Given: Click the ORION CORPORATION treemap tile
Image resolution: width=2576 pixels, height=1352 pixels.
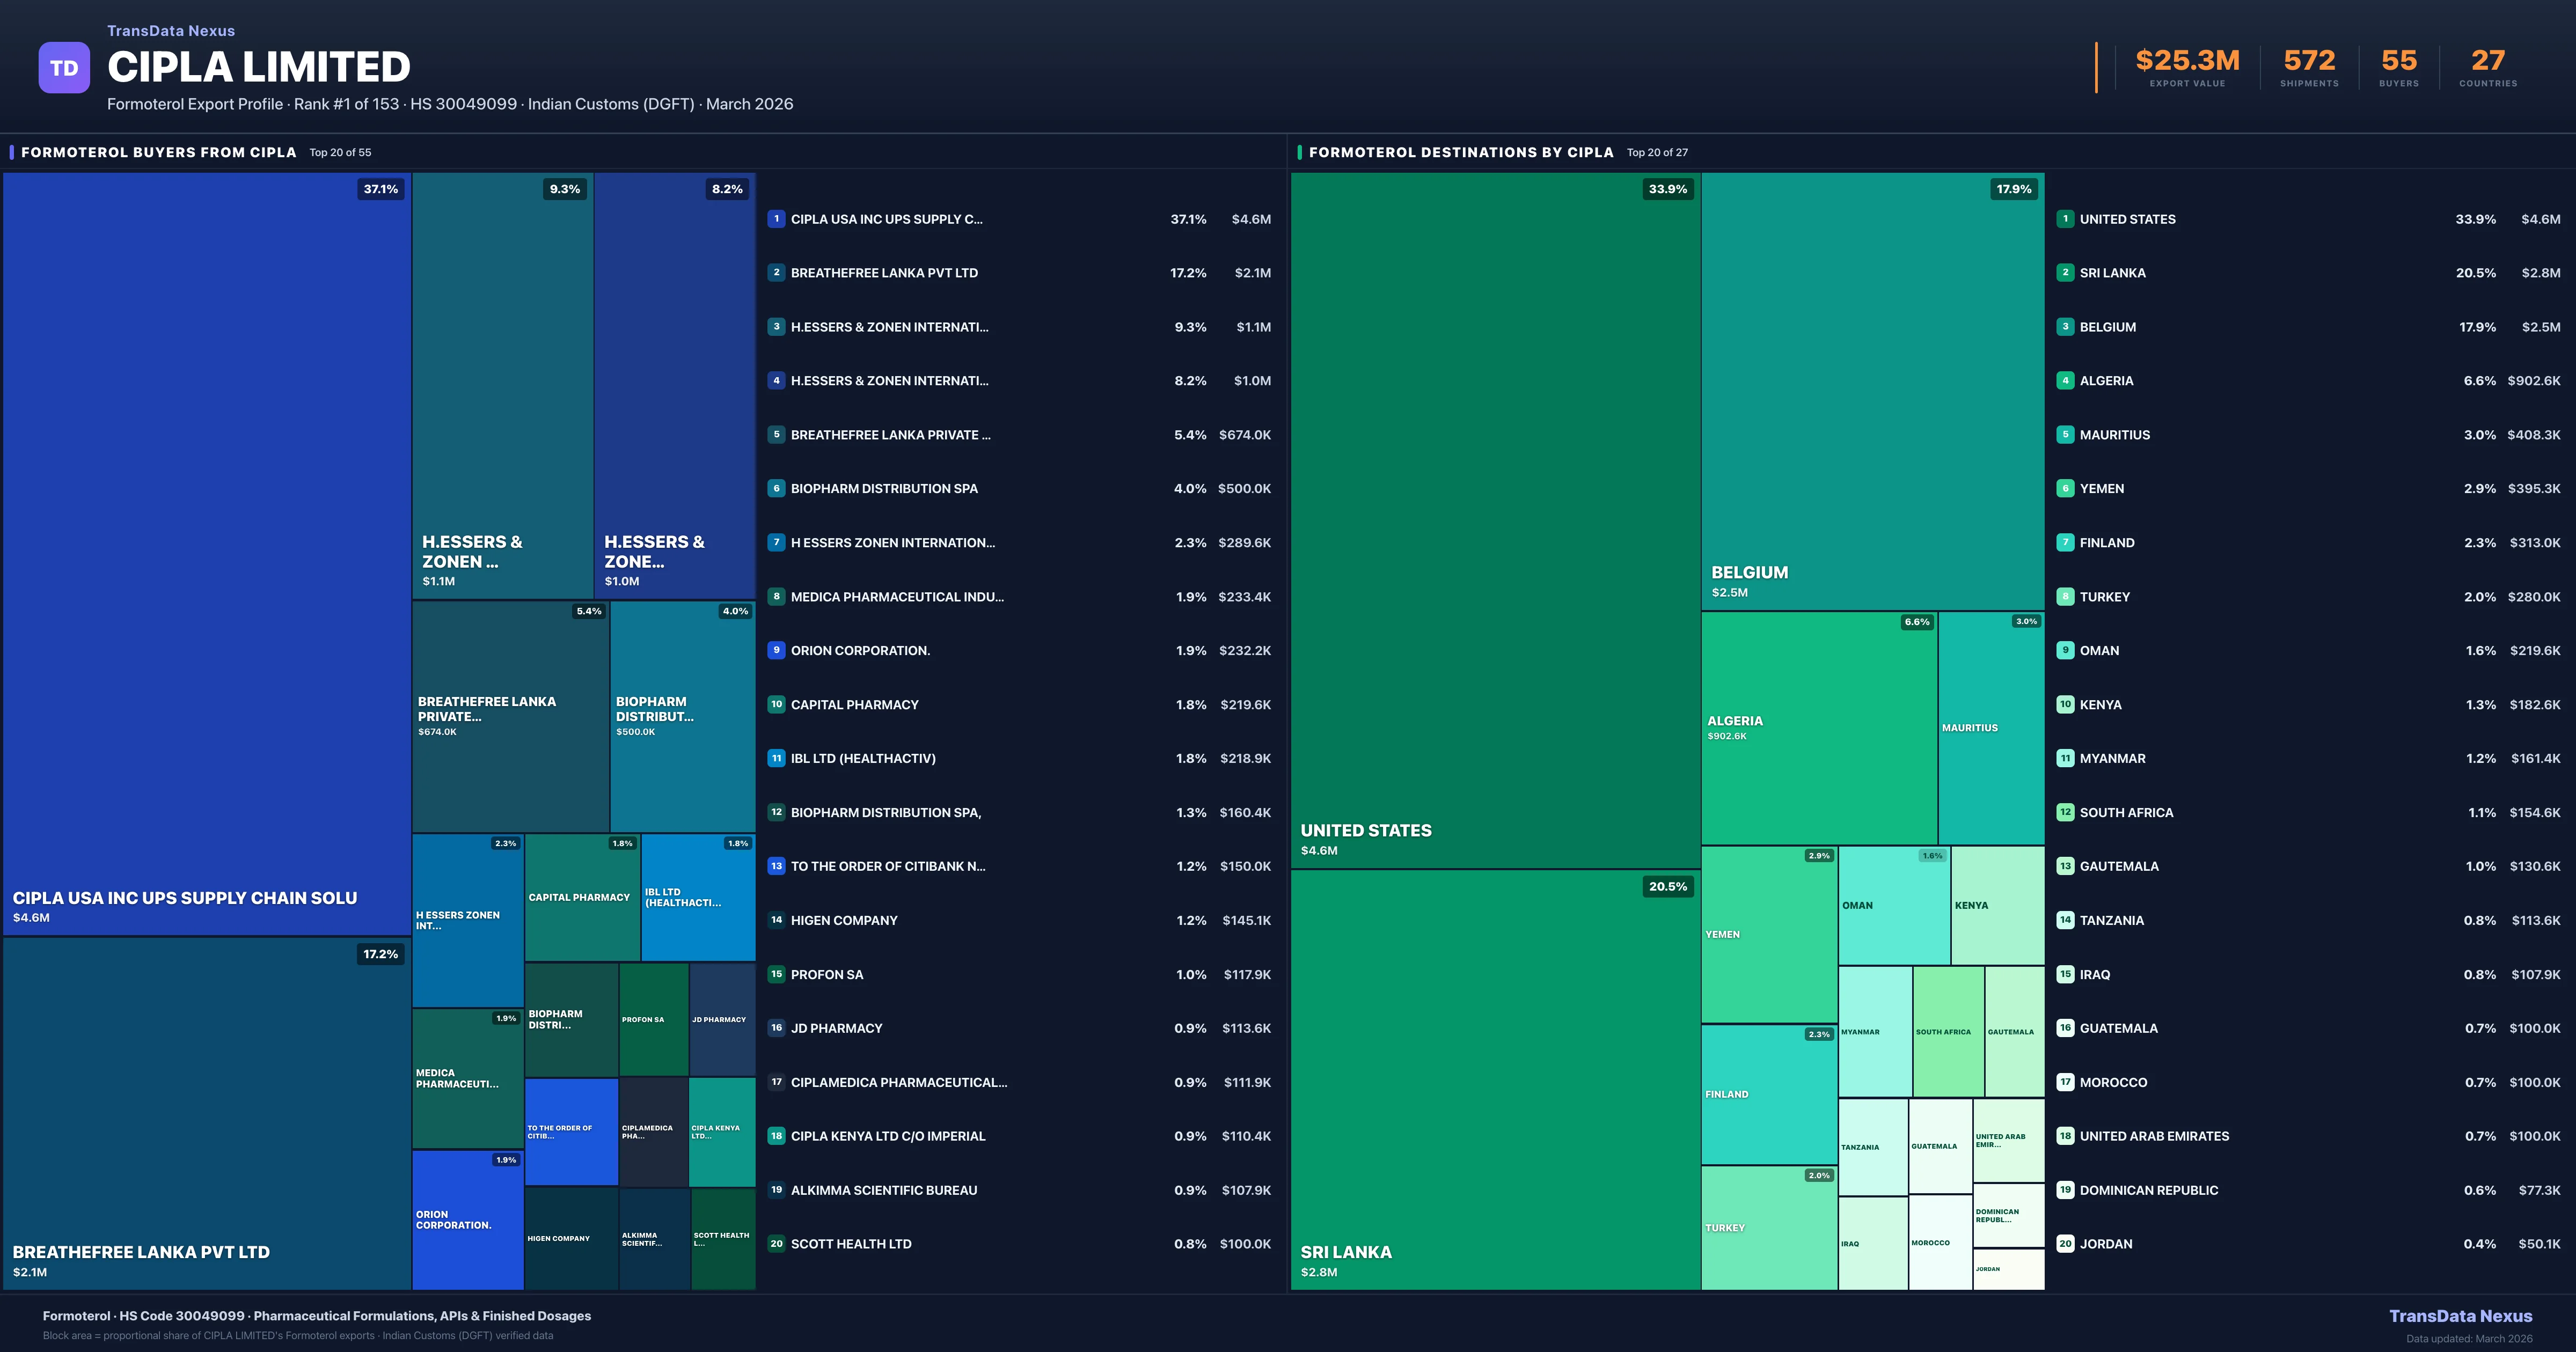Looking at the screenshot, I should pyautogui.click(x=467, y=1220).
